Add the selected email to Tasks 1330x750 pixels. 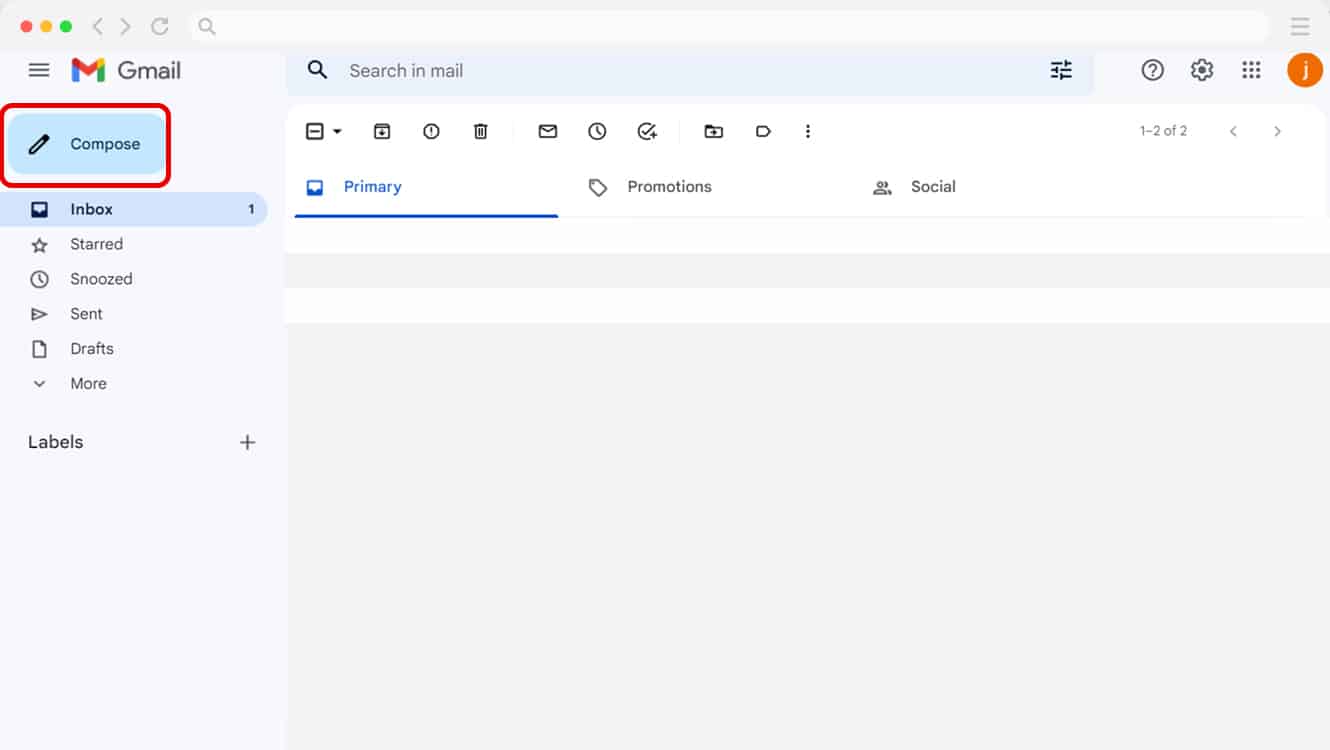pos(647,130)
